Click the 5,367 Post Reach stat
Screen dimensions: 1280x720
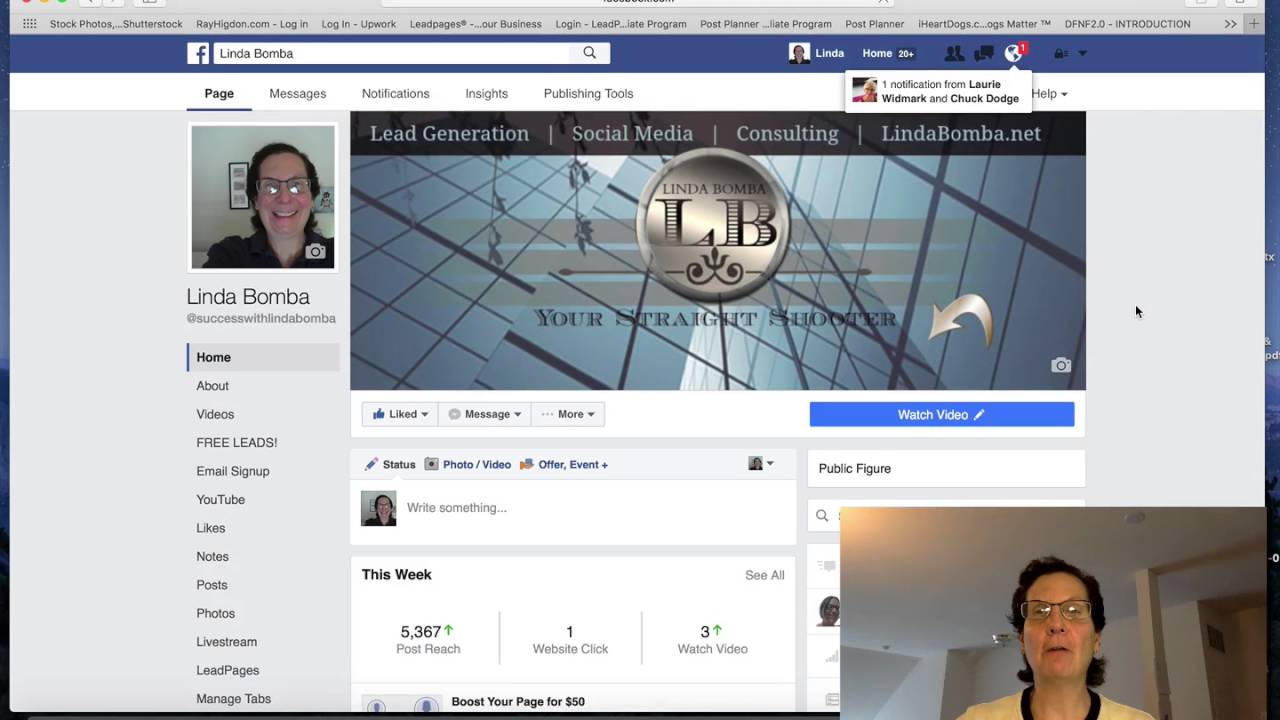pos(428,639)
